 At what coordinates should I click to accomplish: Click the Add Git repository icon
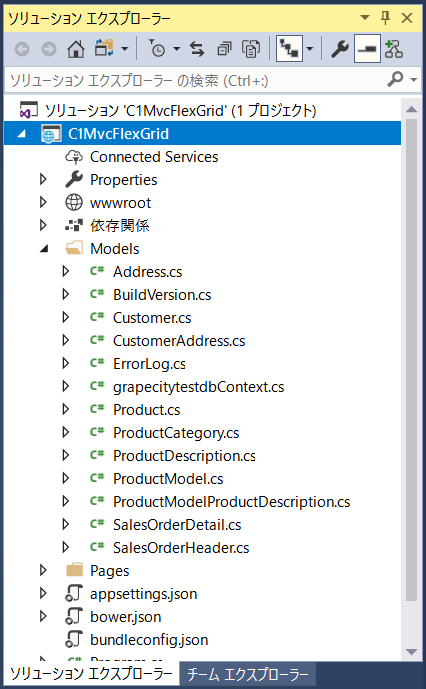[393, 48]
